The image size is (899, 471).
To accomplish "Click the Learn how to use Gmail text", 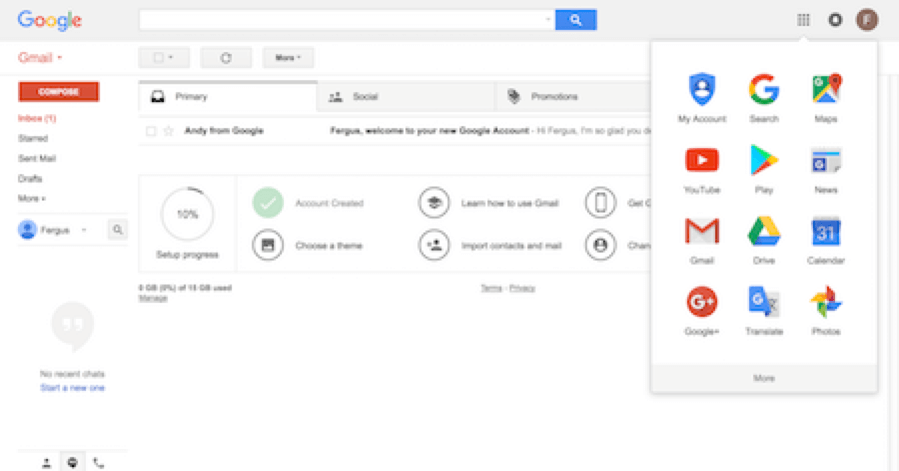I will click(x=510, y=203).
